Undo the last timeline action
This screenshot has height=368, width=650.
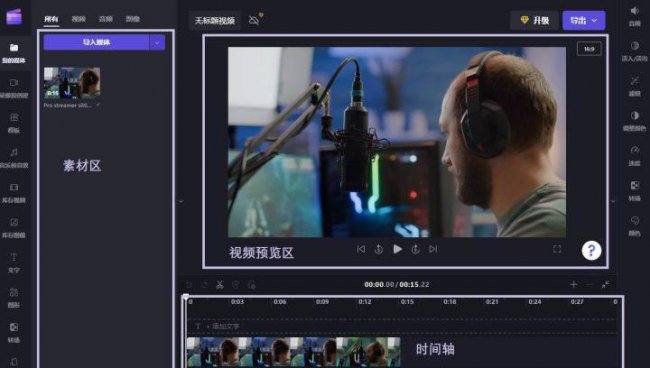pyautogui.click(x=189, y=285)
